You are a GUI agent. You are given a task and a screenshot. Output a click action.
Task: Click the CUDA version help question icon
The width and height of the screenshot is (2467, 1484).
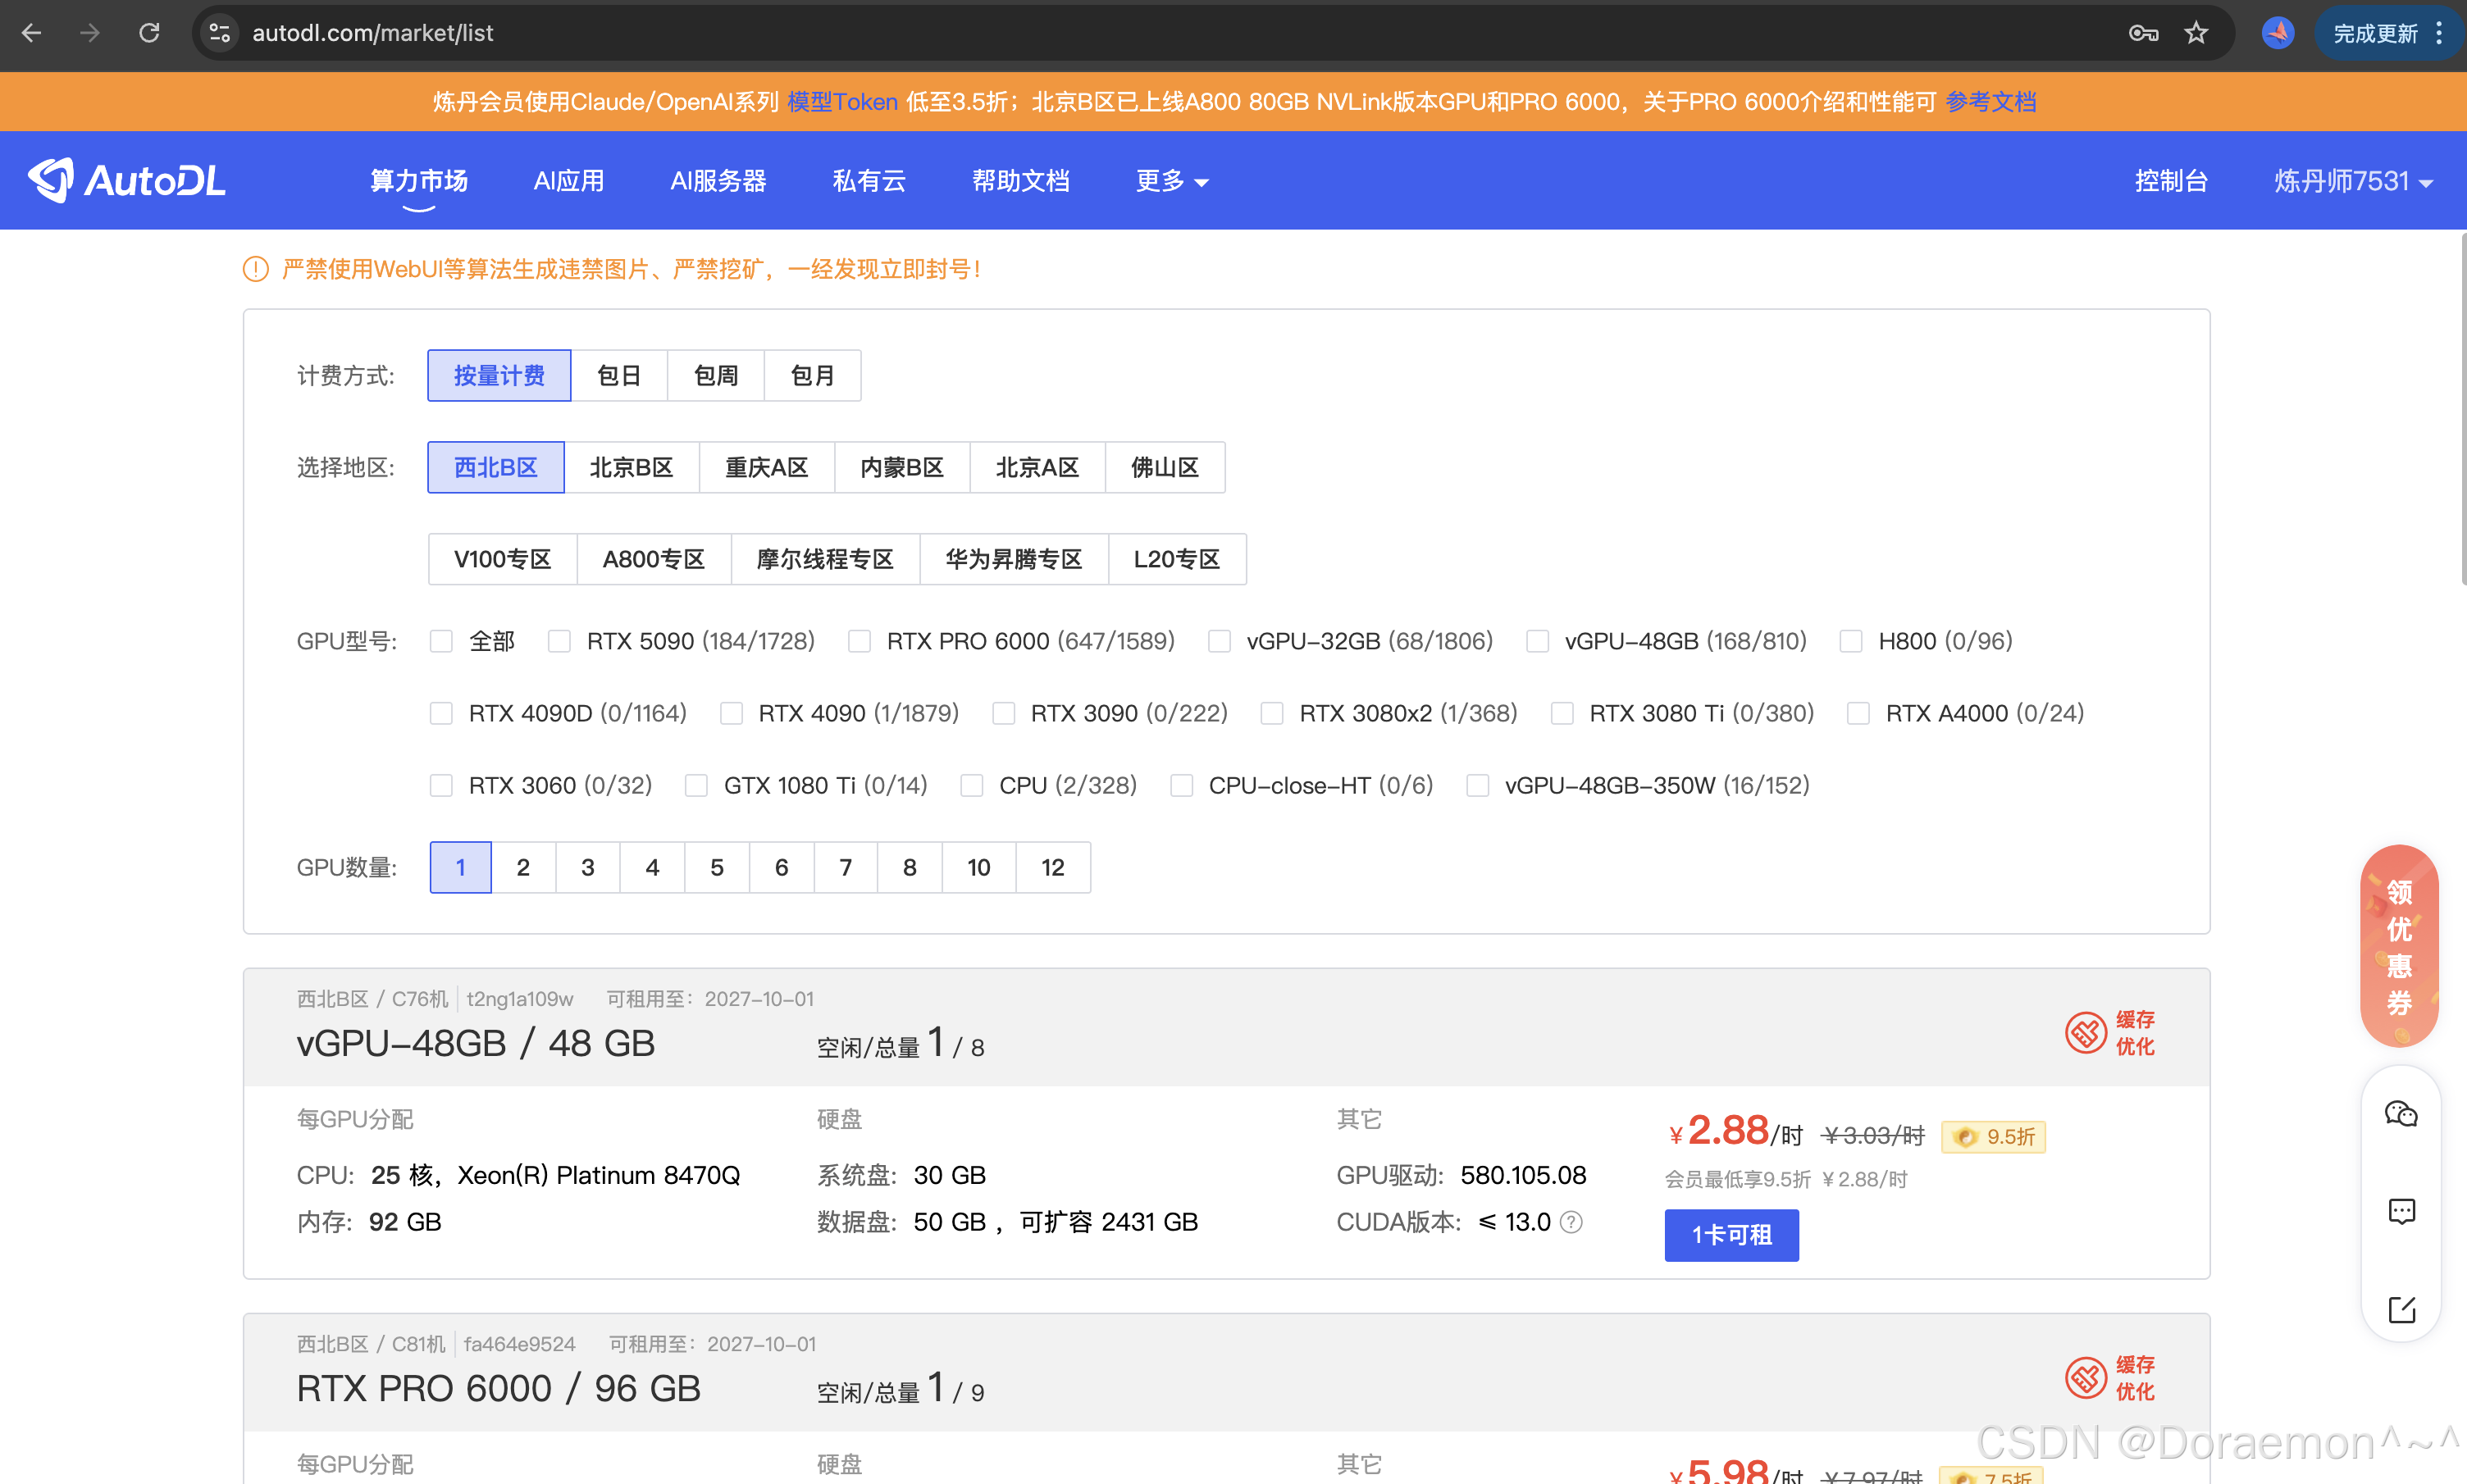1571,1222
